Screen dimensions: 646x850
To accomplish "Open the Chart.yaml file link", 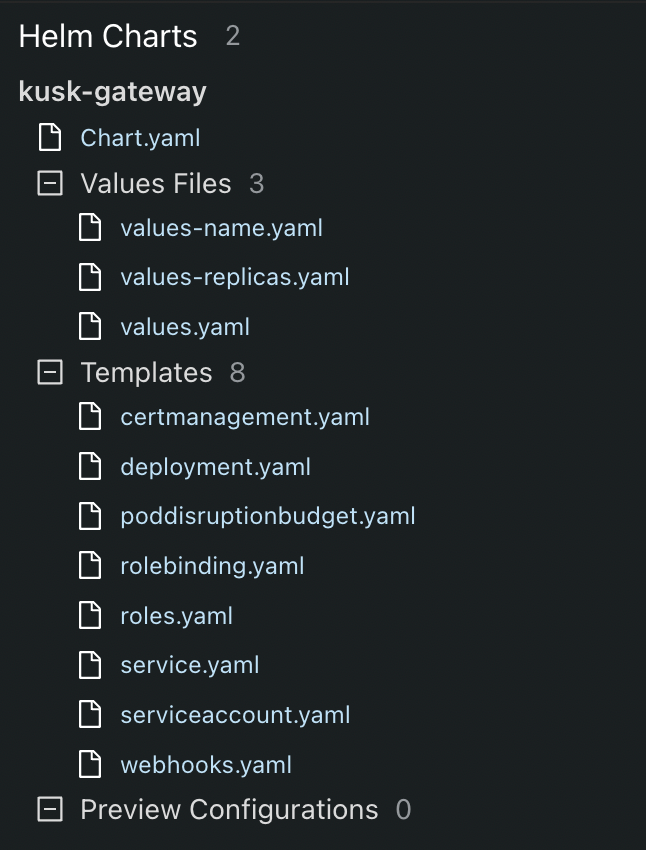I will pyautogui.click(x=140, y=138).
